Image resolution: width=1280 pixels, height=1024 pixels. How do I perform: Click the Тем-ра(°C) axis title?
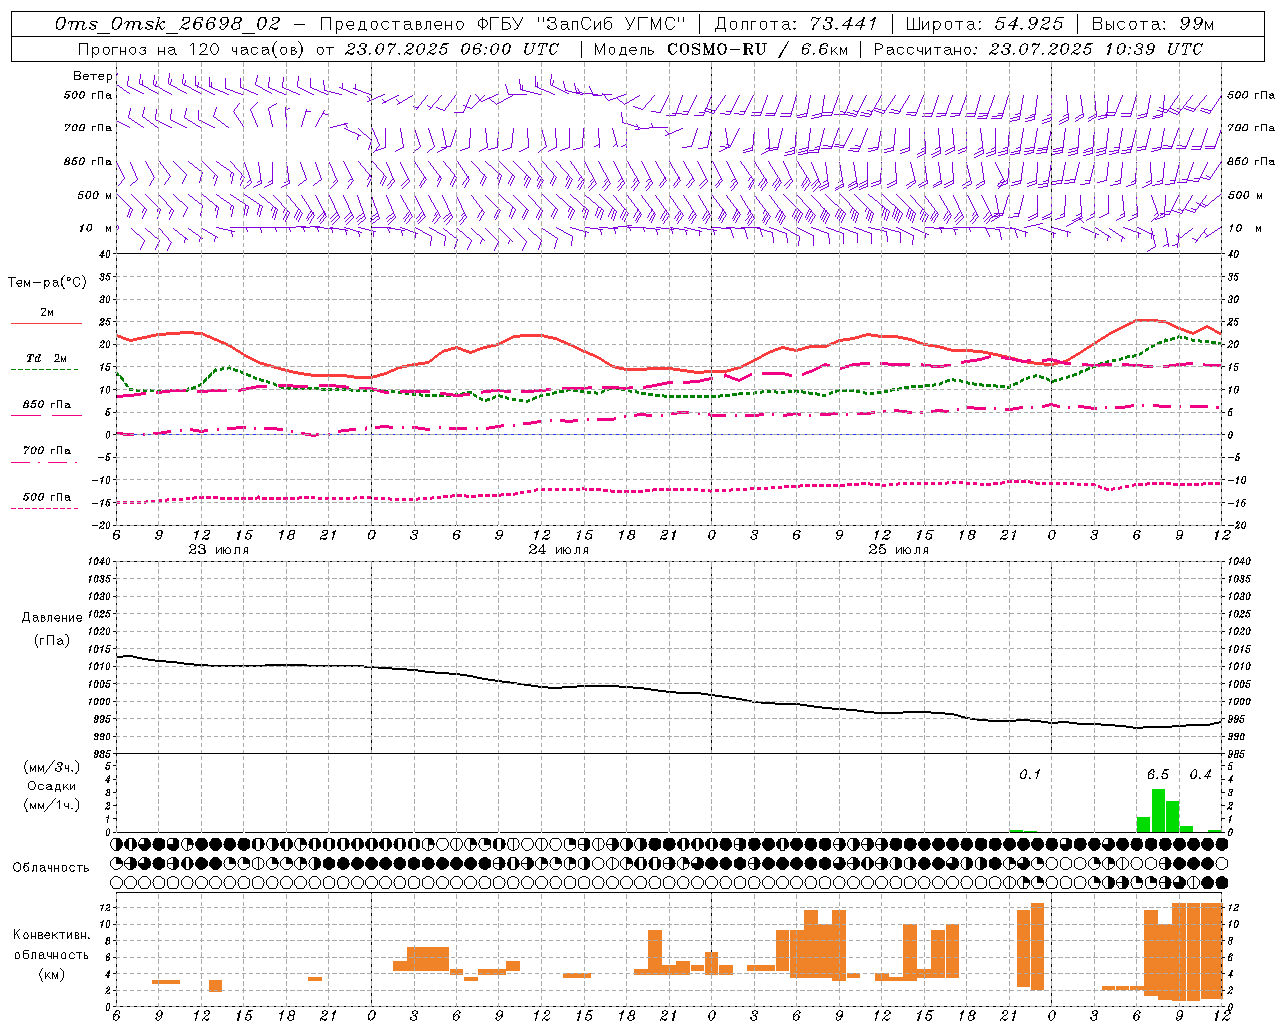coord(47,283)
